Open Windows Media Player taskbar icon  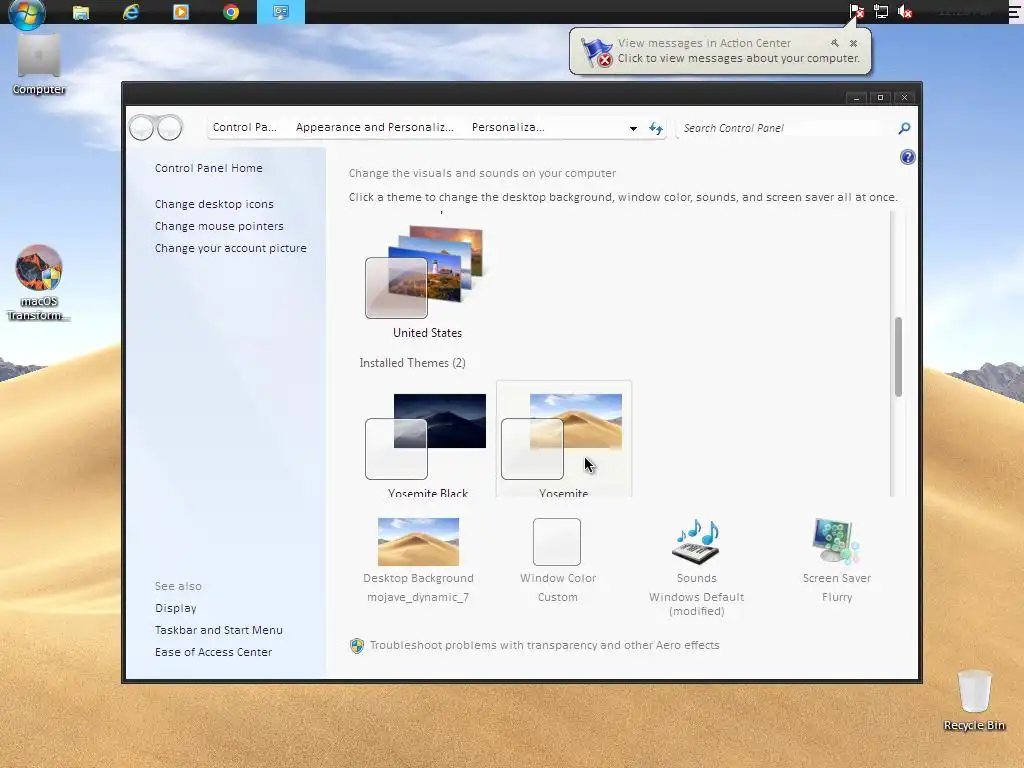(x=181, y=12)
